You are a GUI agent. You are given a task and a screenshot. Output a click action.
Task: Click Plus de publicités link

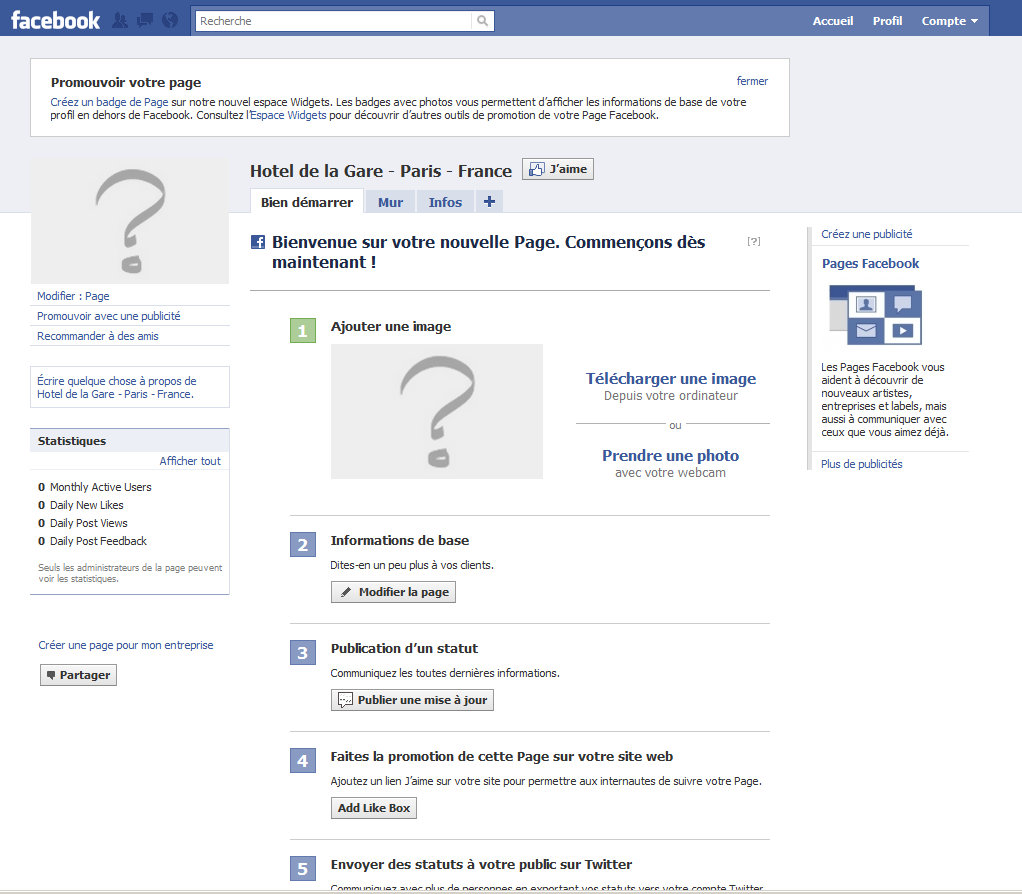tap(862, 464)
